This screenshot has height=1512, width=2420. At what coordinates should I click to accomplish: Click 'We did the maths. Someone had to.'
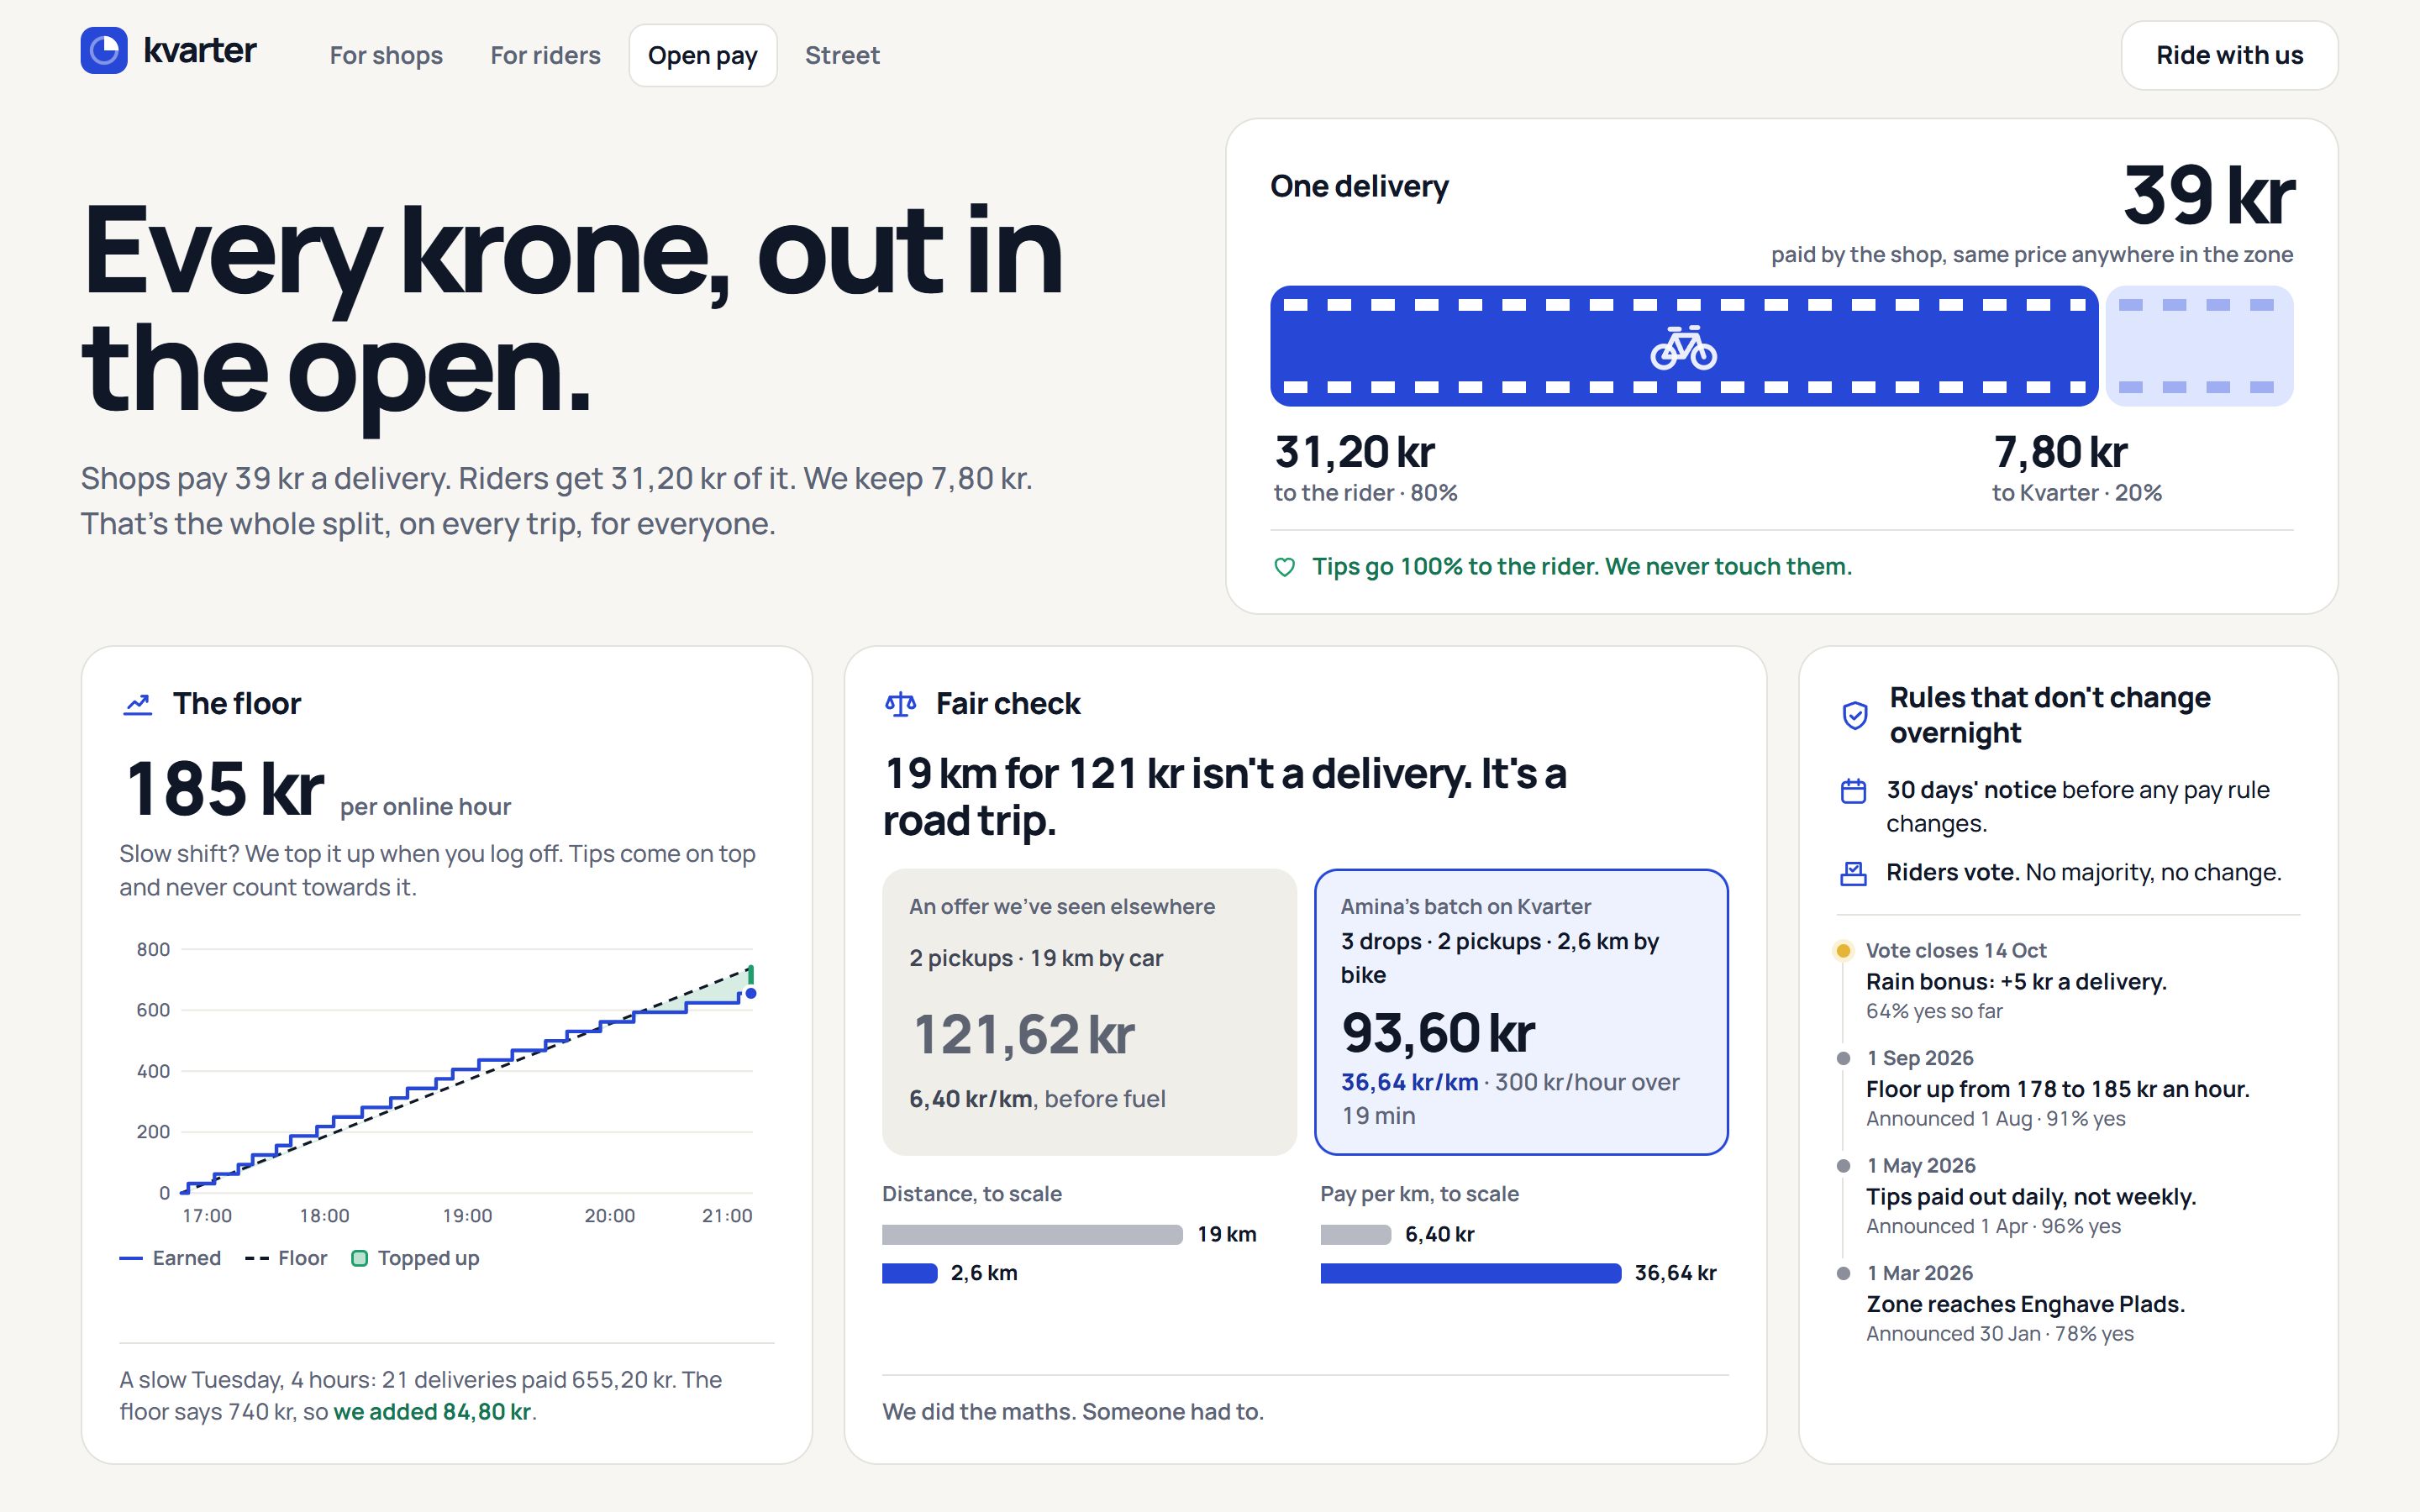point(1073,1412)
